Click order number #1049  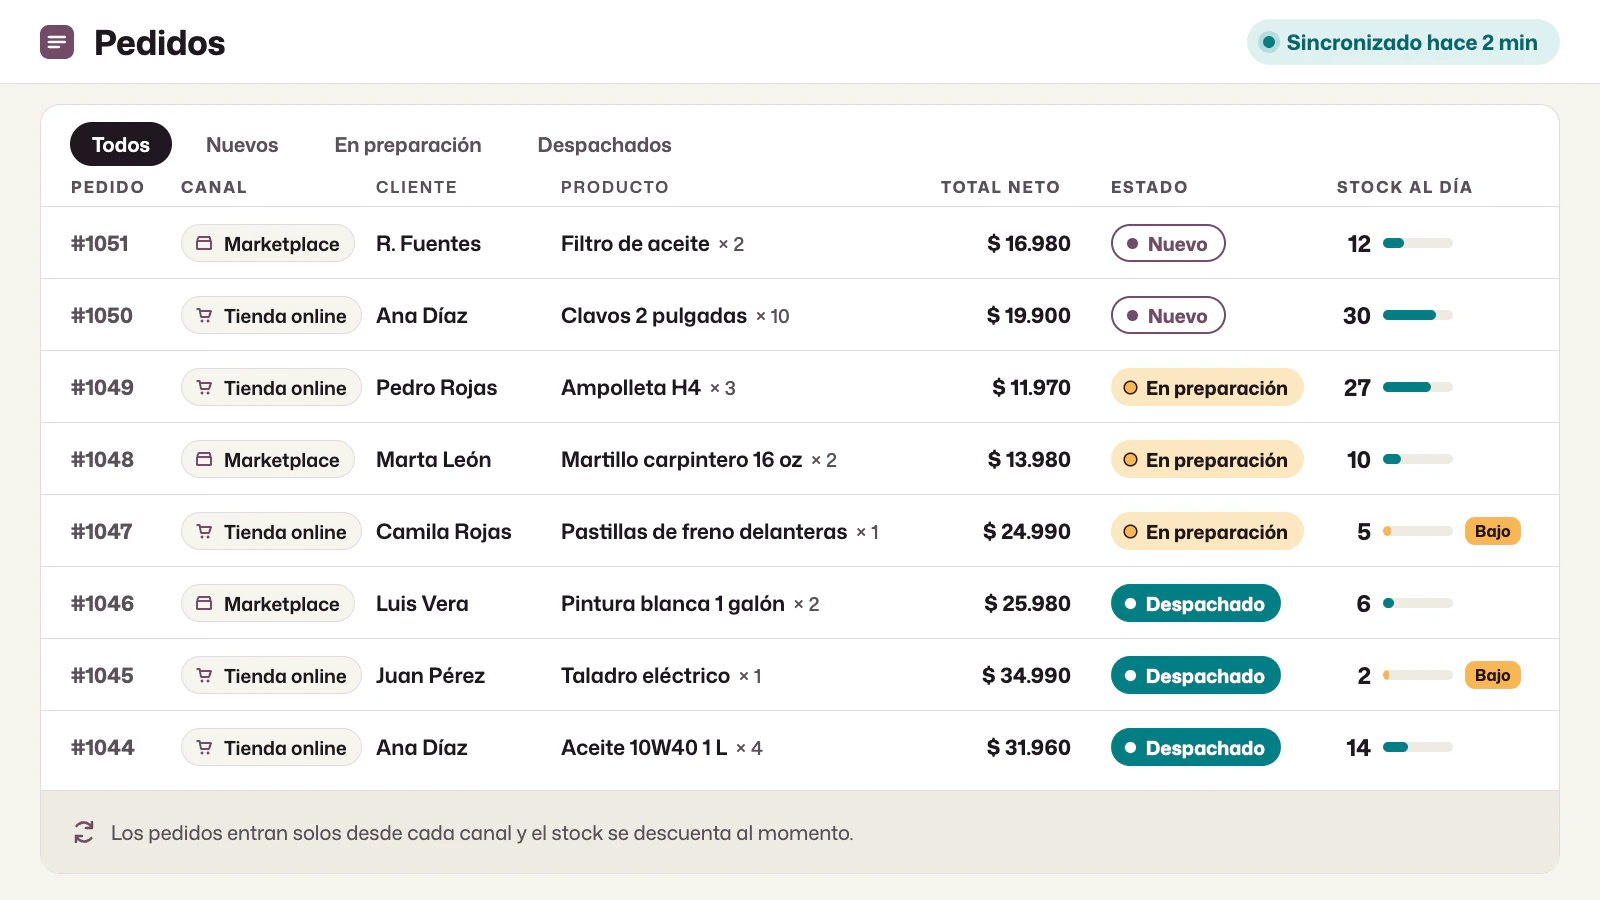click(102, 387)
